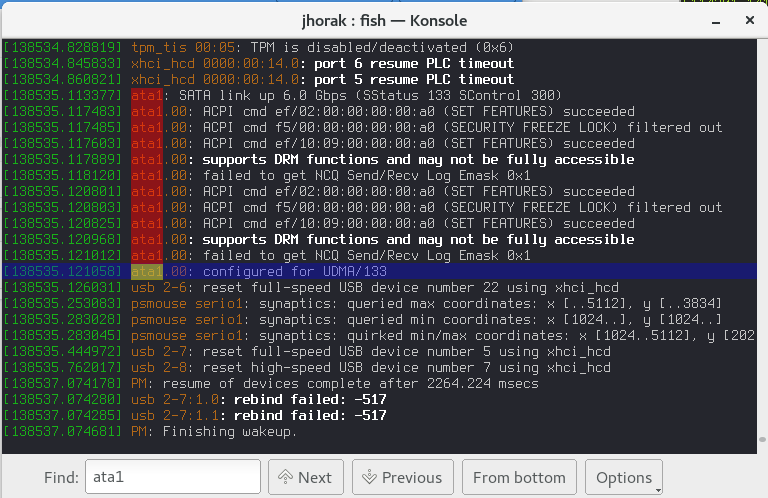Click the Find input field containing ata1
This screenshot has height=498, width=768.
coord(173,477)
